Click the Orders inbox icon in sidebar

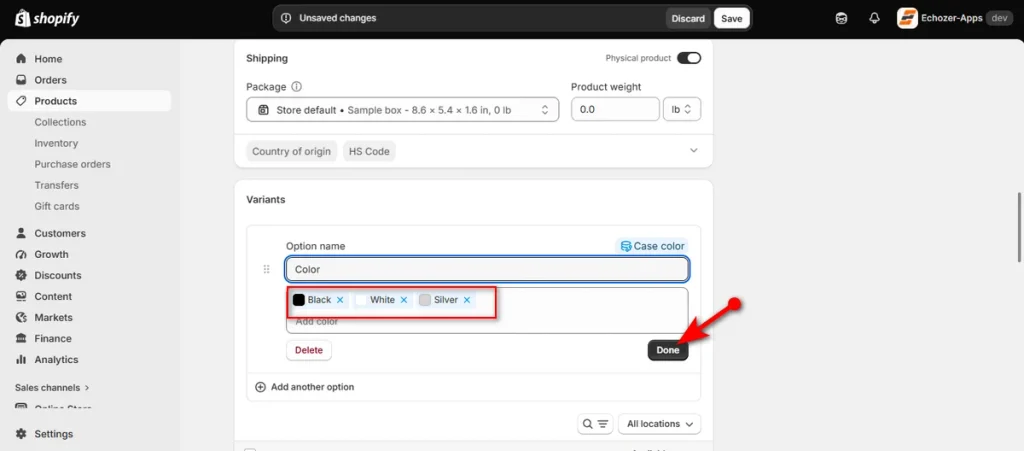coord(22,80)
